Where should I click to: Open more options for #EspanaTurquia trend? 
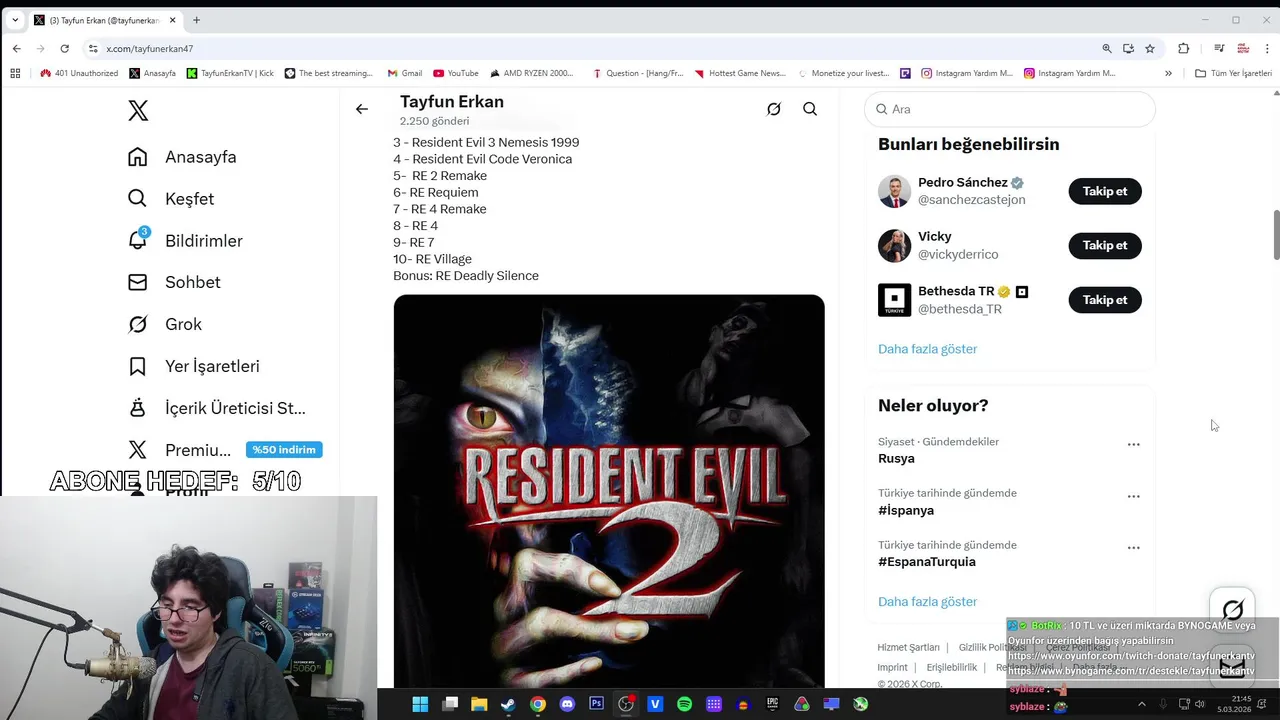pos(1133,548)
